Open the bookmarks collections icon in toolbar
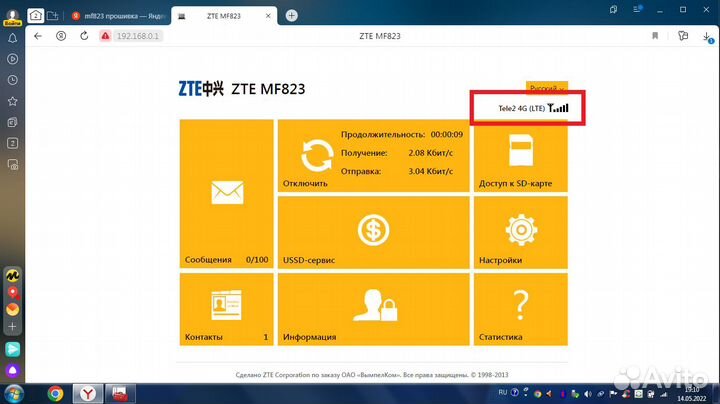 683,36
